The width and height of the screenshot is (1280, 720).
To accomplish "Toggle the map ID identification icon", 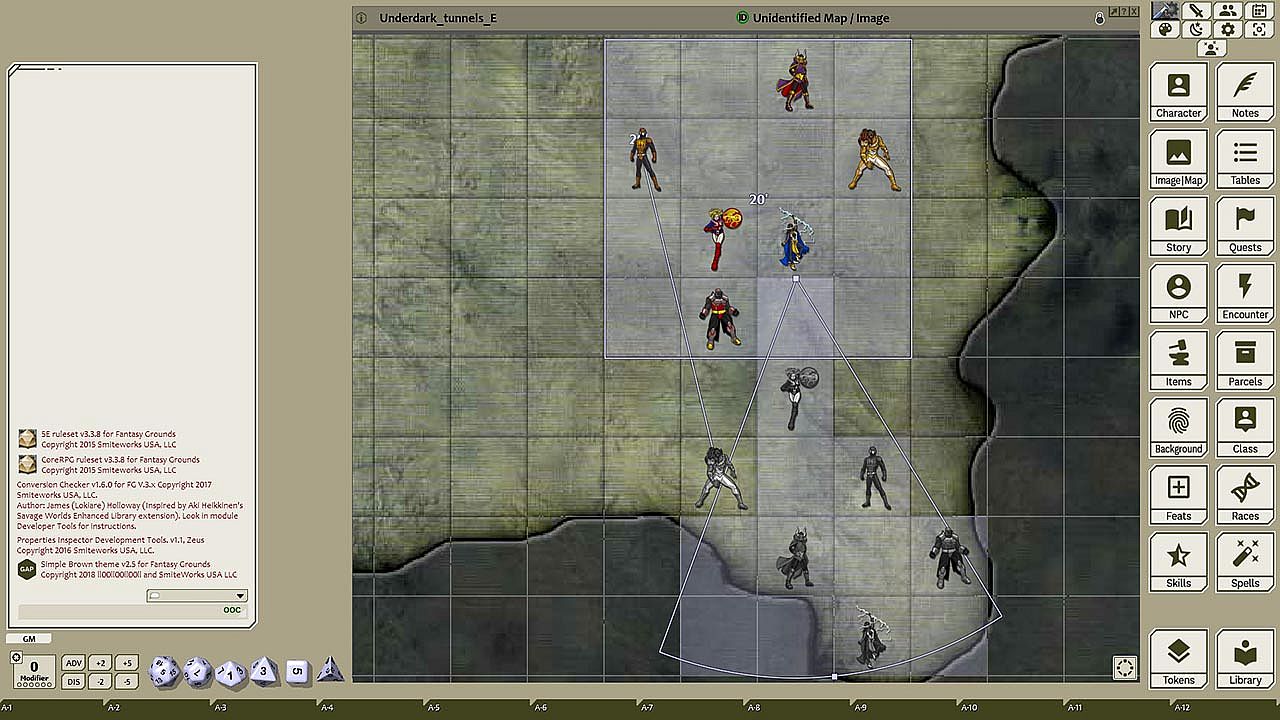I will tap(742, 17).
